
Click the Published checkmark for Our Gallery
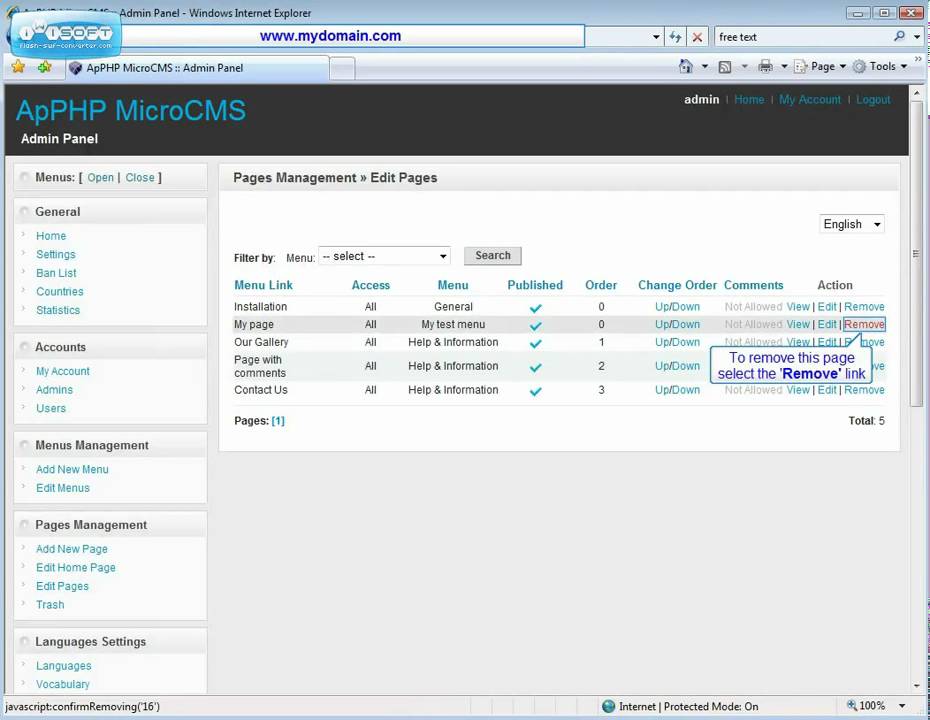[x=536, y=343]
